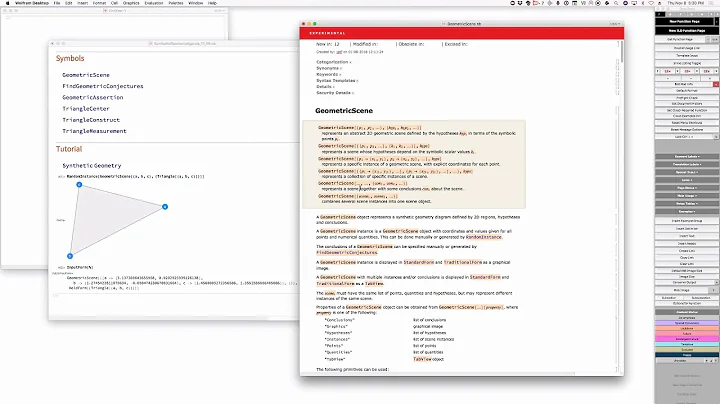Open the zoom percentage dropdown of GeometricScene window
720x404 pixels.
tap(614, 24)
